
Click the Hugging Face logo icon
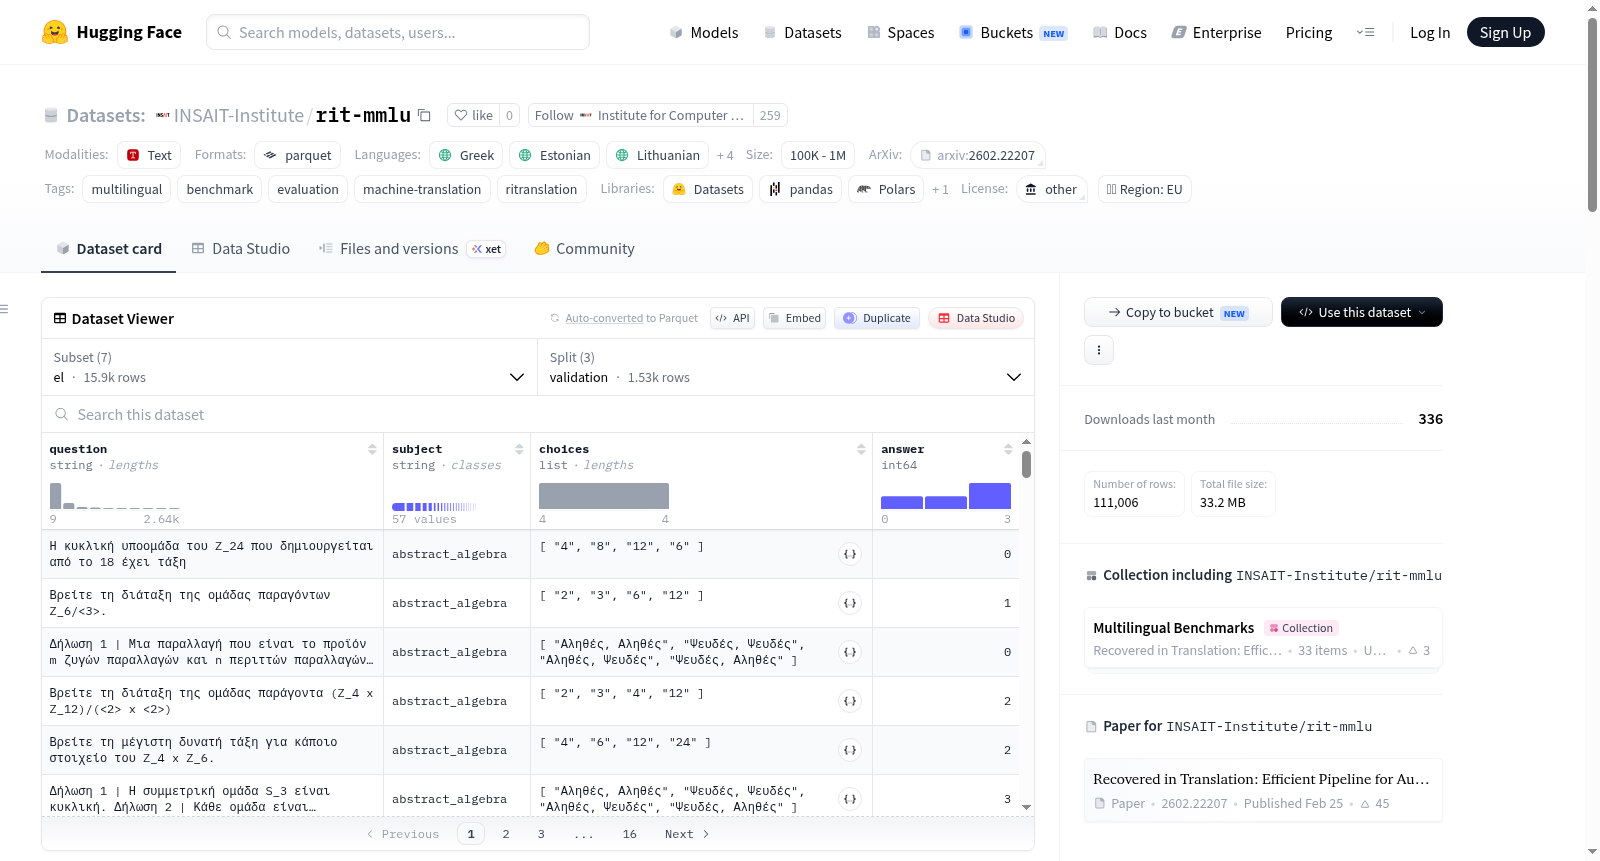(55, 32)
